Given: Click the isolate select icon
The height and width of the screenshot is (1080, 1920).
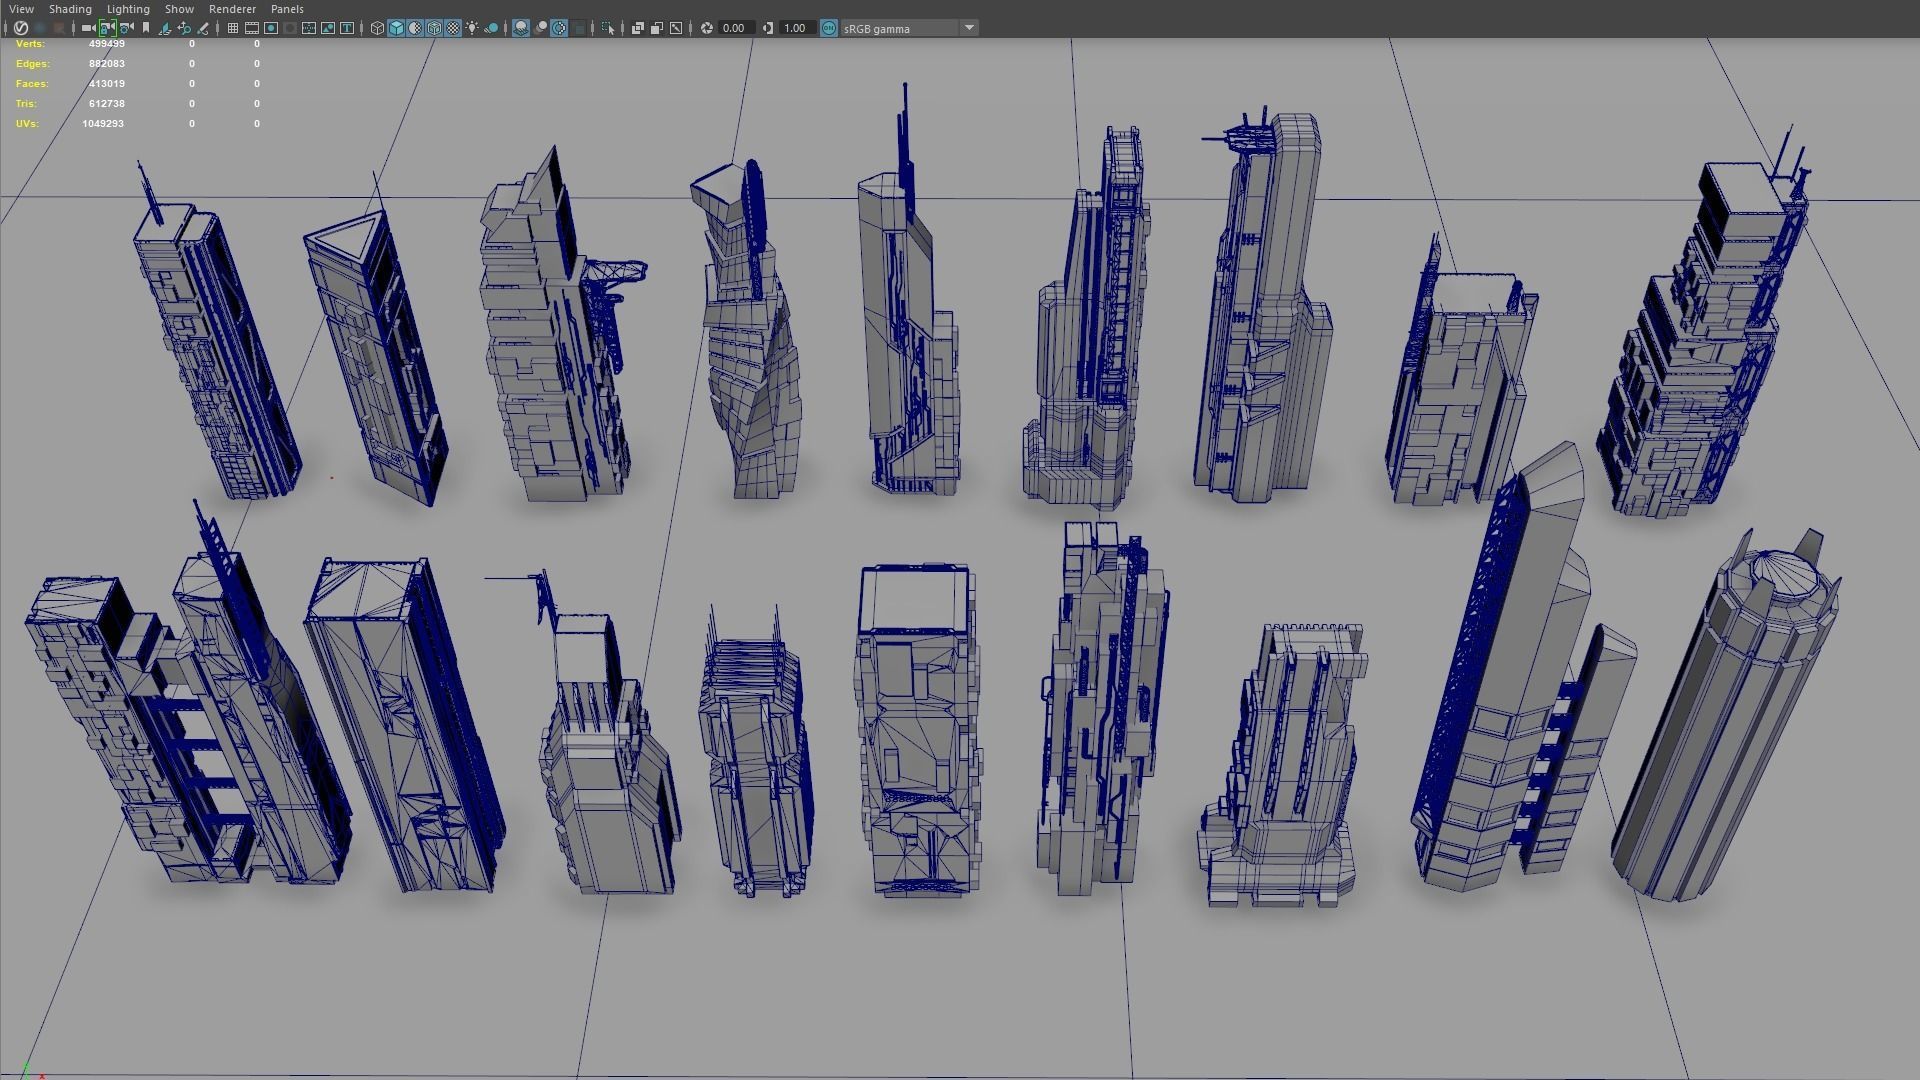Looking at the screenshot, I should click(606, 28).
